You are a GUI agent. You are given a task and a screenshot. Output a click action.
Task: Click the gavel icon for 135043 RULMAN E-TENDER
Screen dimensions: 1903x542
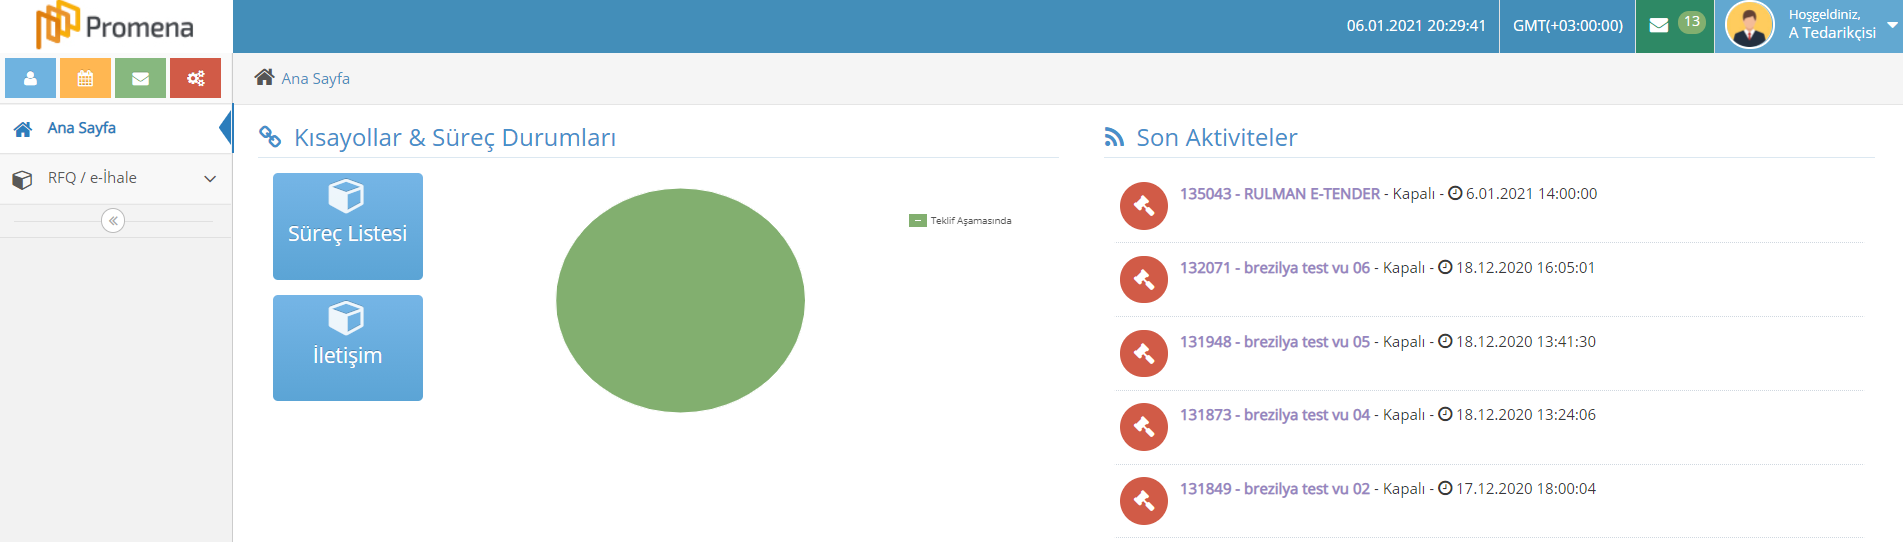pyautogui.click(x=1144, y=206)
